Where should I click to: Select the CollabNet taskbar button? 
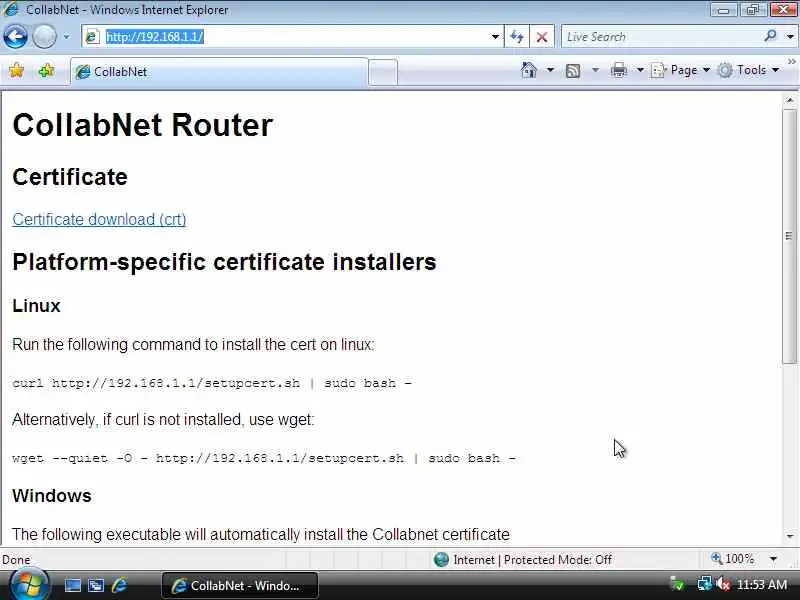tap(240, 586)
